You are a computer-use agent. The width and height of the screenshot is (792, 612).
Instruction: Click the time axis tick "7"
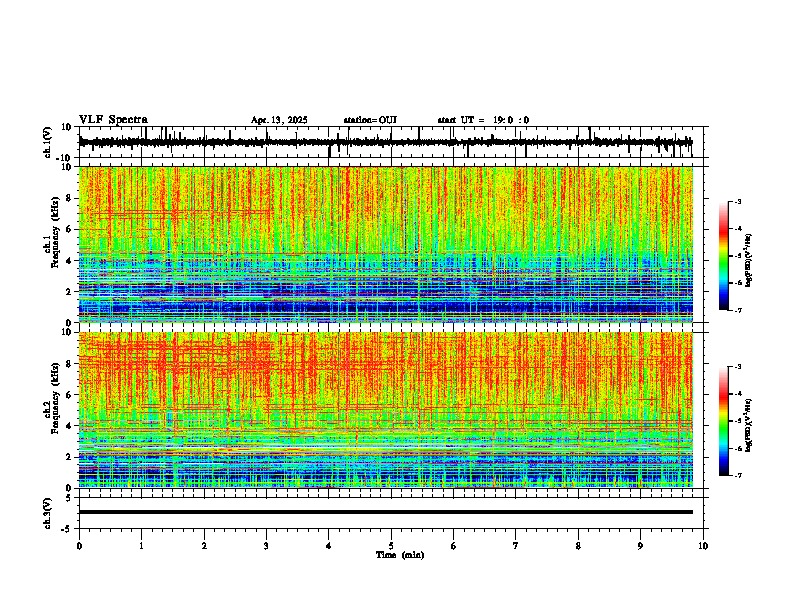coord(516,546)
